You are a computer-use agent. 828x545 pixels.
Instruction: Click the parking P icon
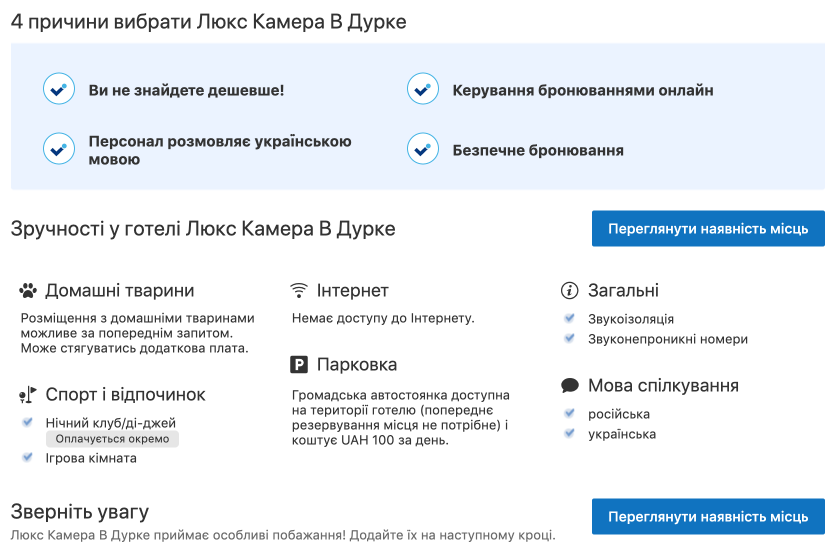298,365
